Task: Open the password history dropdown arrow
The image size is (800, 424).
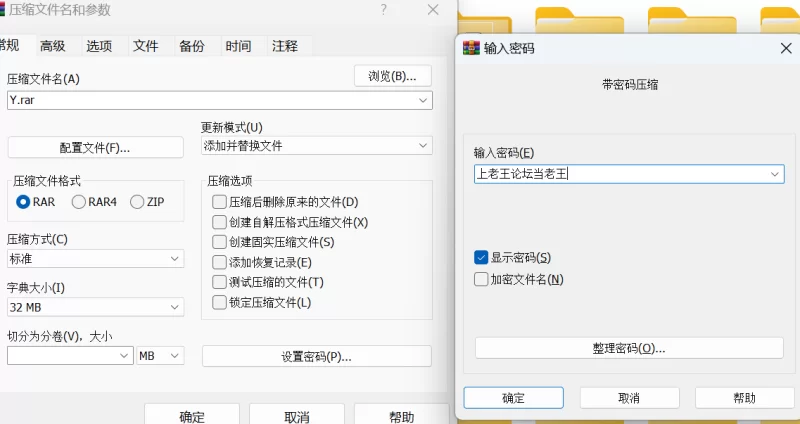Action: (775, 174)
